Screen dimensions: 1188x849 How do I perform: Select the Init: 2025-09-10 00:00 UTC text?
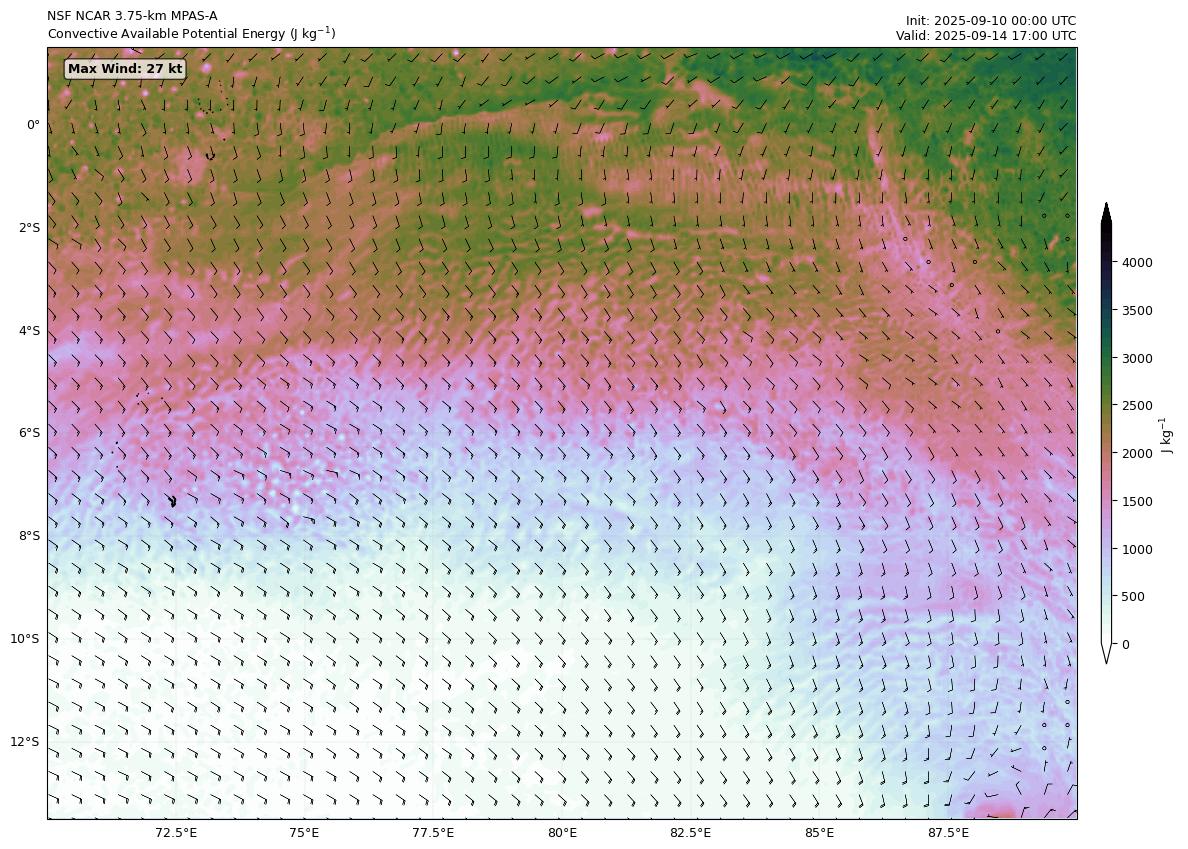(990, 20)
